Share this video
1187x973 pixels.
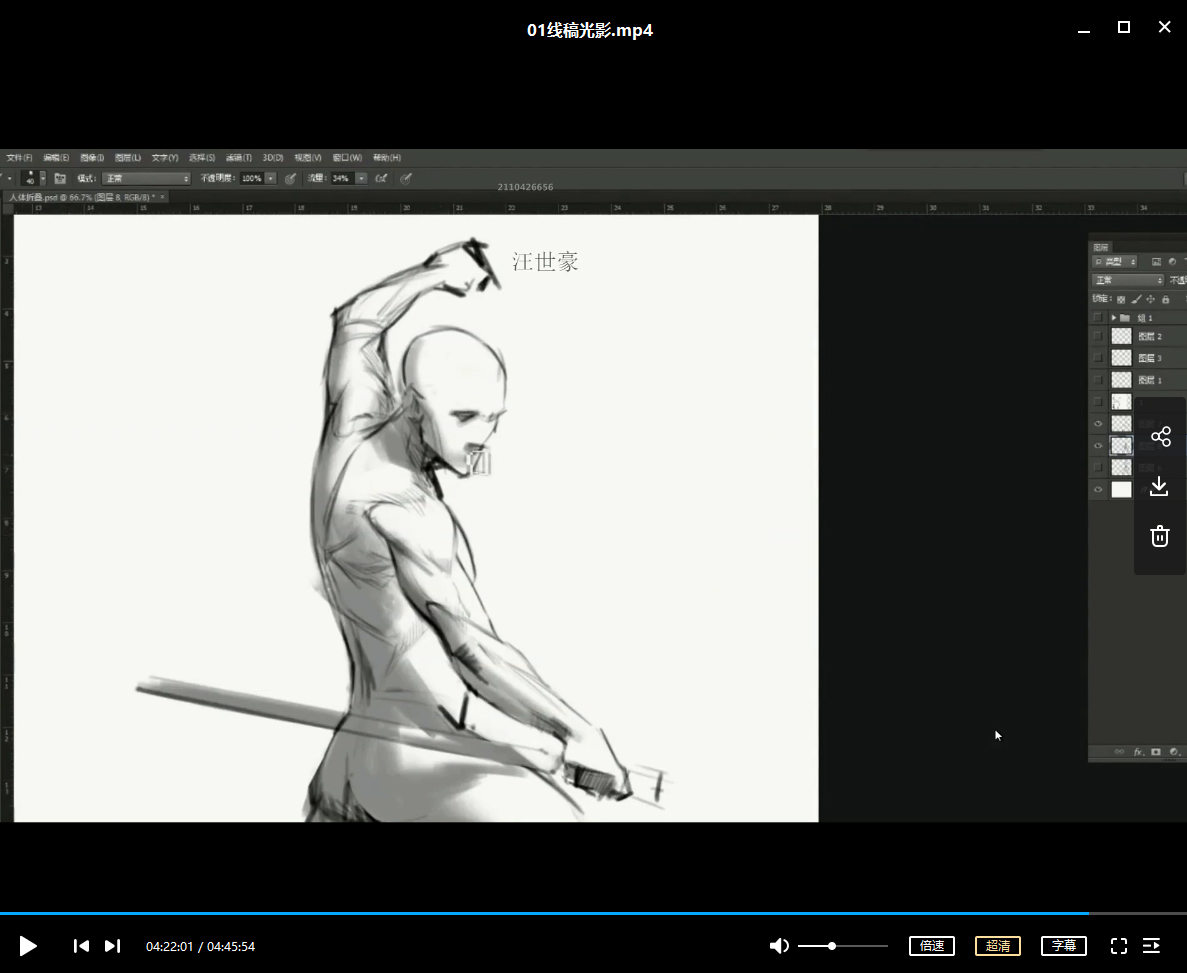1160,437
